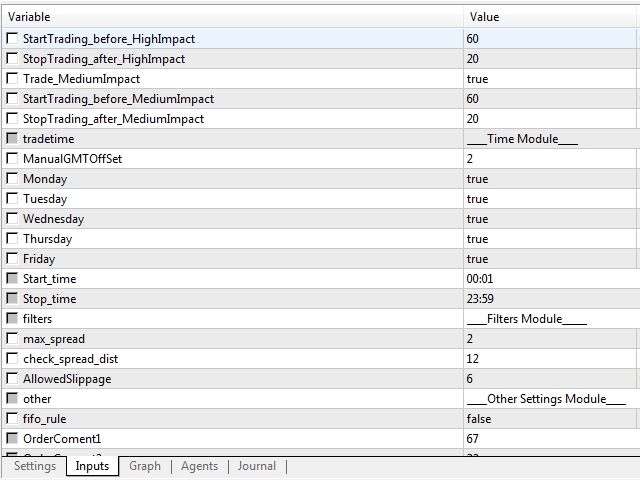The width and height of the screenshot is (640, 480).
Task: Toggle the fifo_rule checkbox
Action: coord(12,419)
